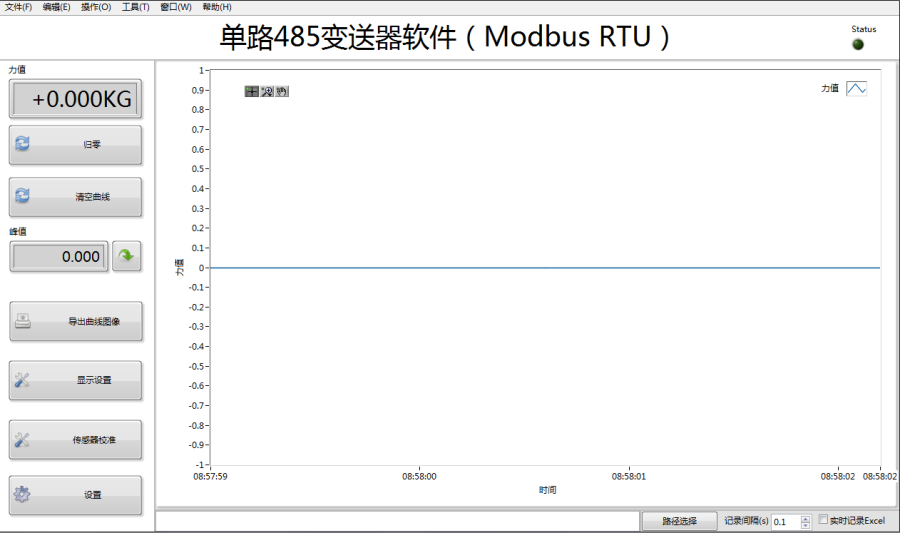This screenshot has width=900, height=533.
Task: Open 显示设置 display settings
Action: pyautogui.click(x=76, y=380)
